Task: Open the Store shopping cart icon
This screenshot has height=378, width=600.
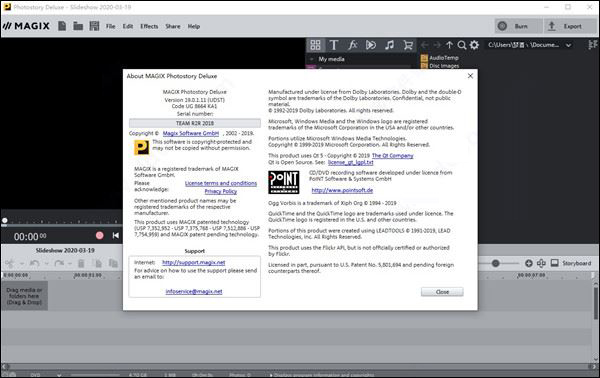Action: 408,45
